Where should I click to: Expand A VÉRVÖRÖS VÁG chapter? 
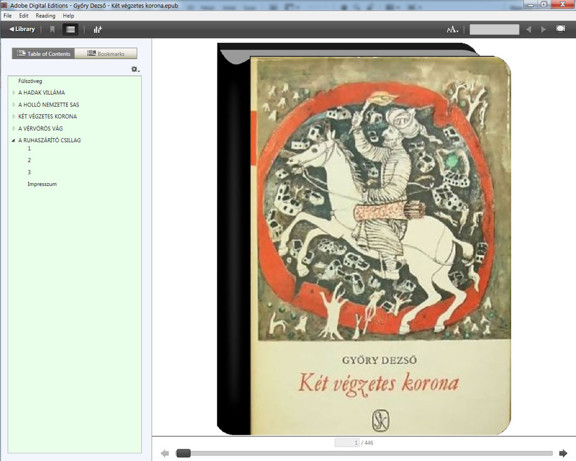tap(14, 129)
